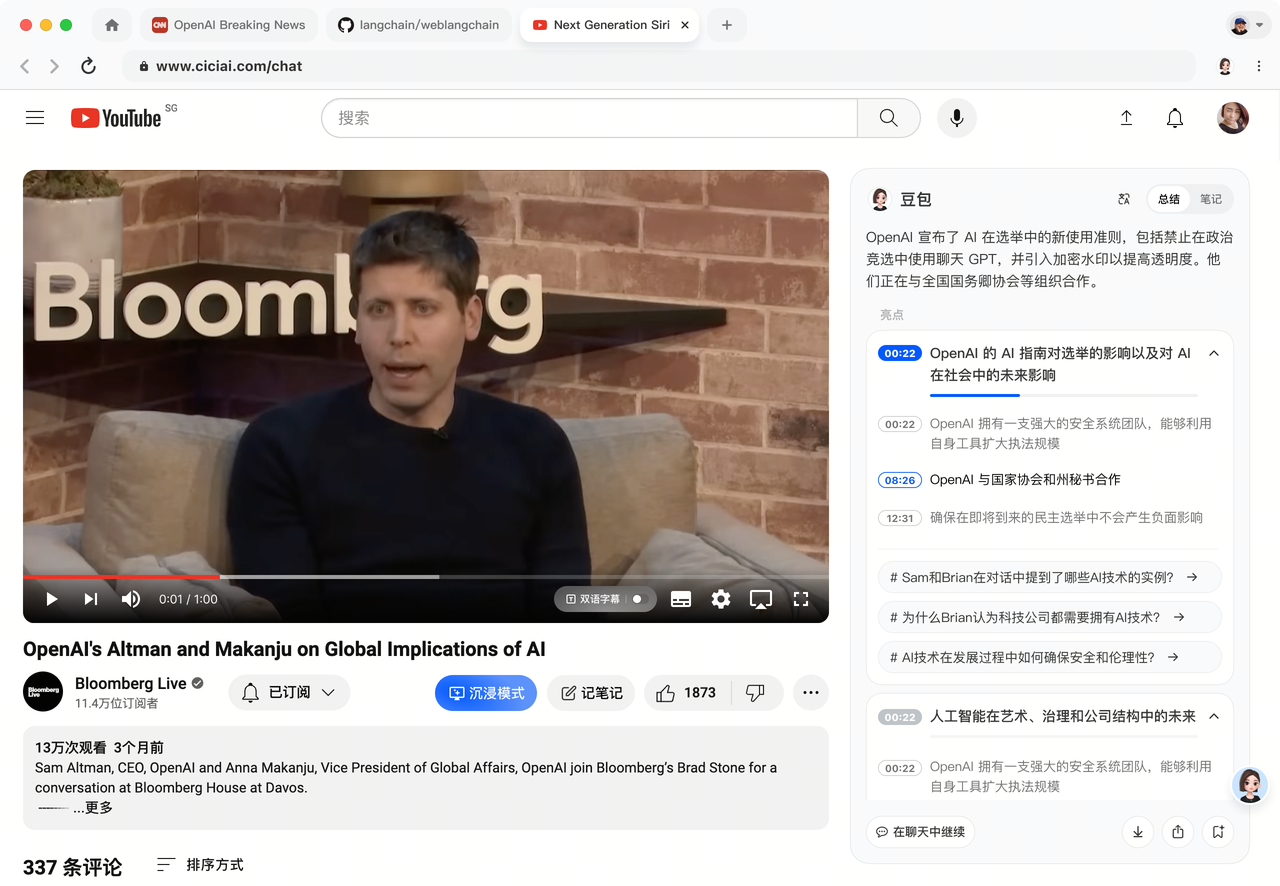This screenshot has width=1280, height=886.
Task: Open the Bloomberg Live channel avatar
Action: pyautogui.click(x=43, y=692)
